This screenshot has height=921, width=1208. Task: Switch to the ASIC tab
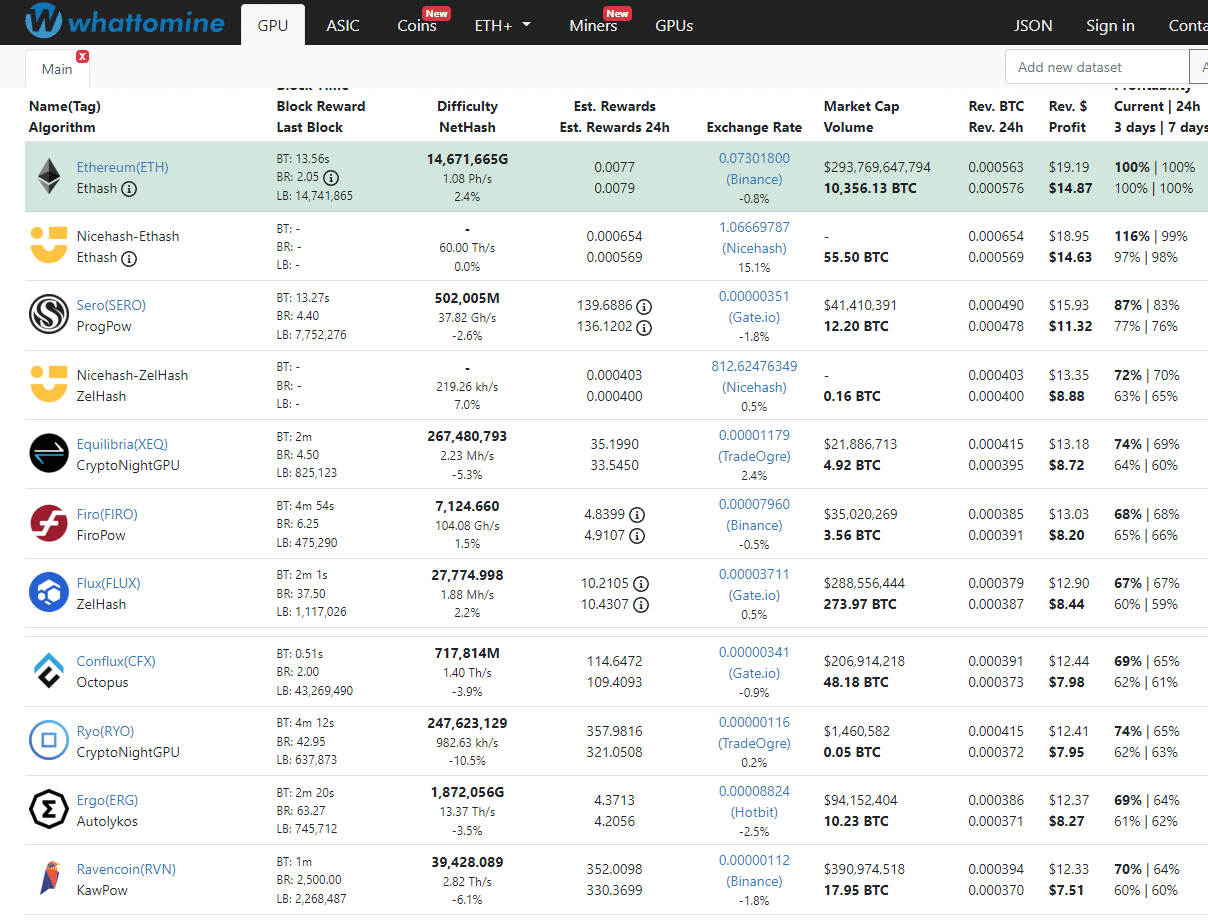343,25
